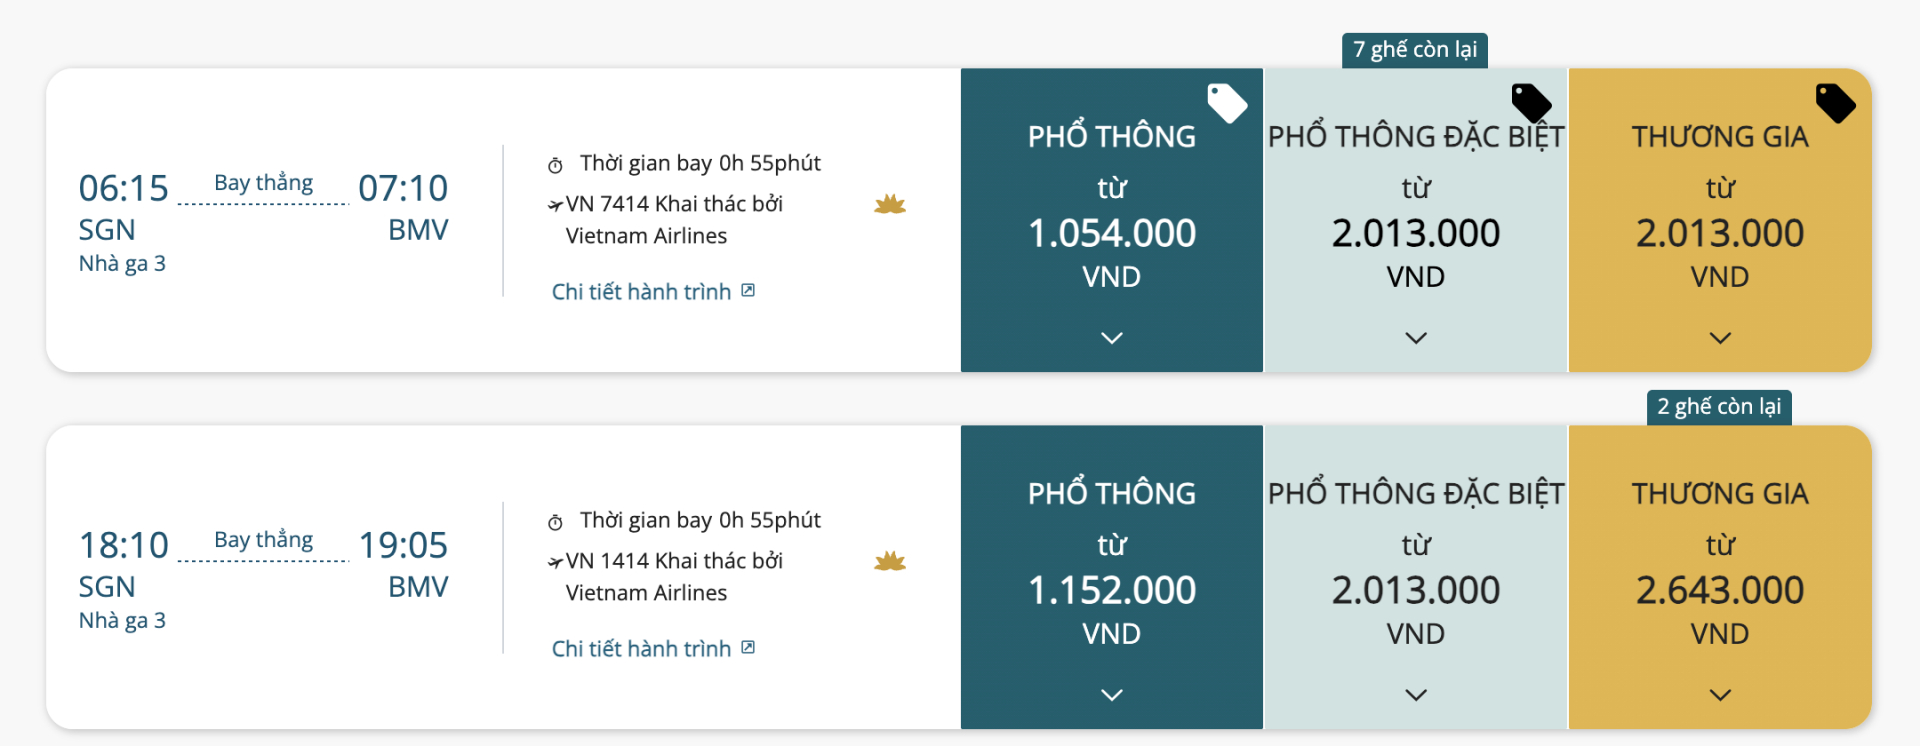Click the 2 ghế còn lại badge
The width and height of the screenshot is (1920, 746).
(1718, 406)
